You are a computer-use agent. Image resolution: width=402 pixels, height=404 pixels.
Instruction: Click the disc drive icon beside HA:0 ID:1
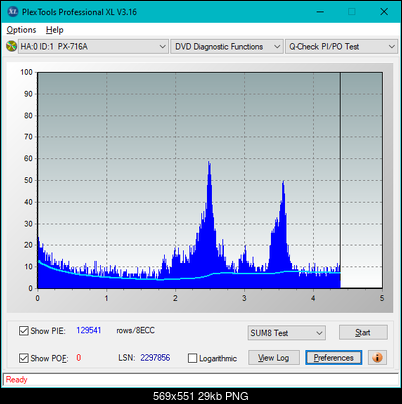click(x=11, y=46)
